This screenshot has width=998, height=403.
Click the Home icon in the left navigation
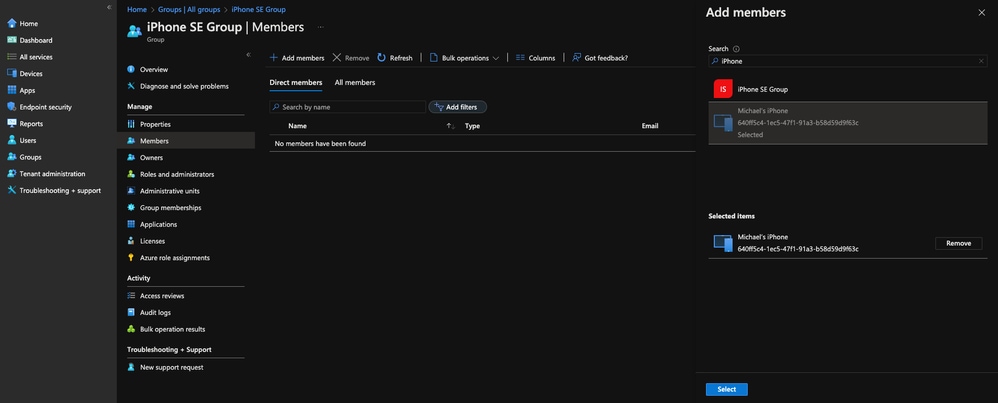pyautogui.click(x=11, y=24)
